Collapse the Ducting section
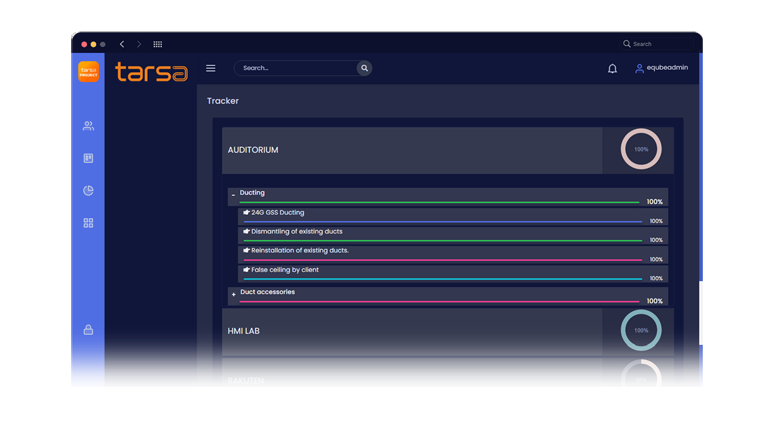This screenshot has width=768, height=432. [233, 196]
